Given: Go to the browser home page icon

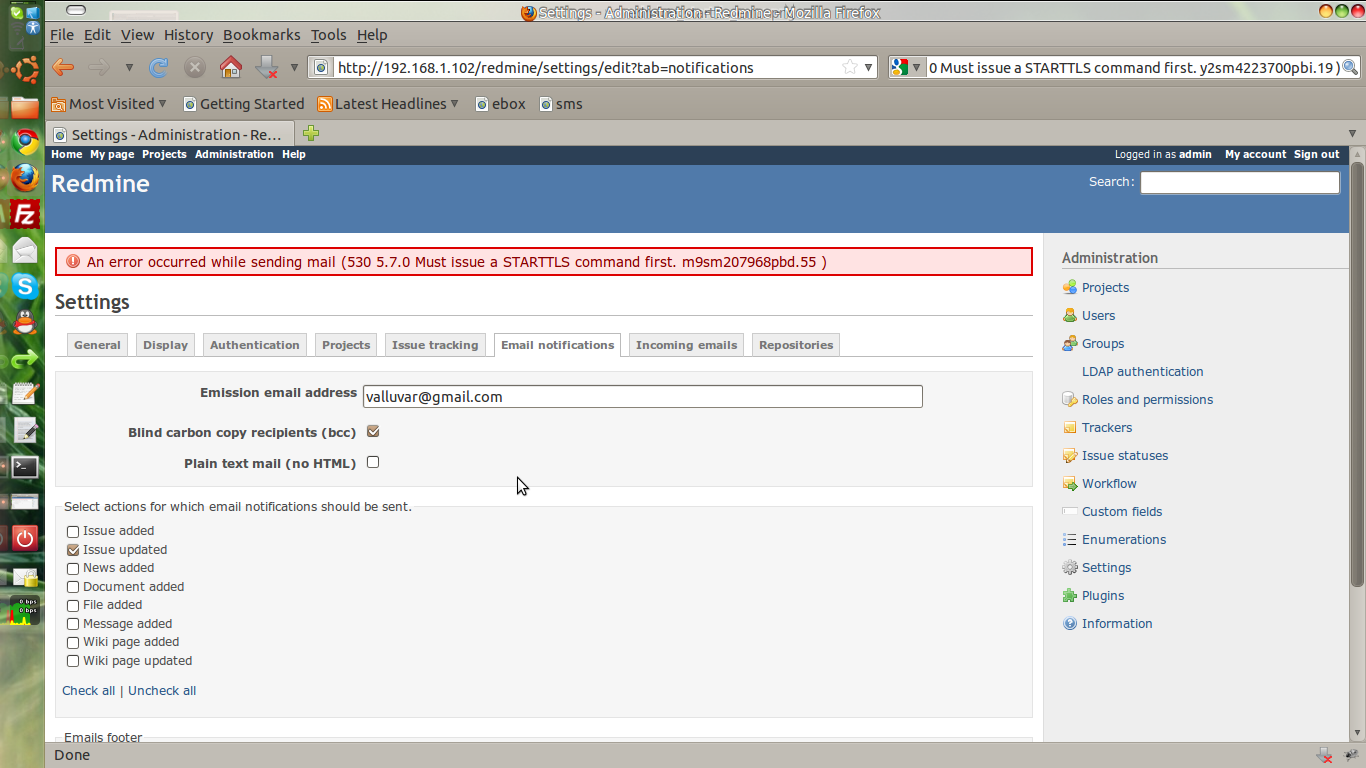Looking at the screenshot, I should click(230, 68).
